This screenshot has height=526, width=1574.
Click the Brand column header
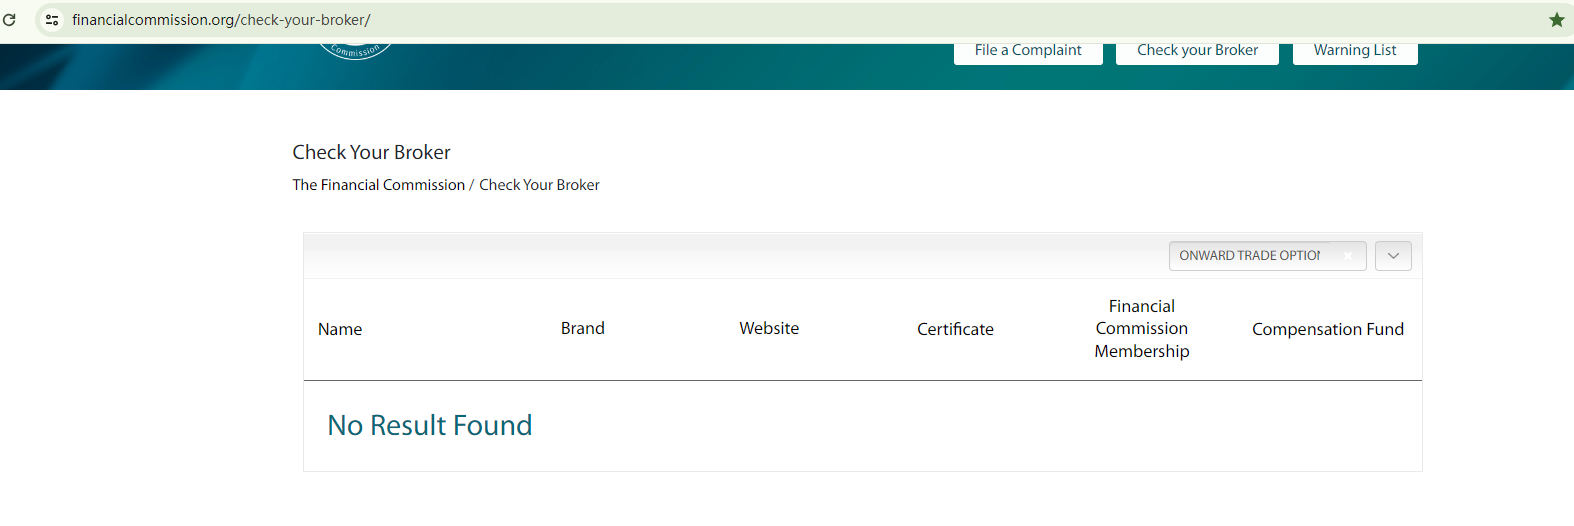click(582, 328)
